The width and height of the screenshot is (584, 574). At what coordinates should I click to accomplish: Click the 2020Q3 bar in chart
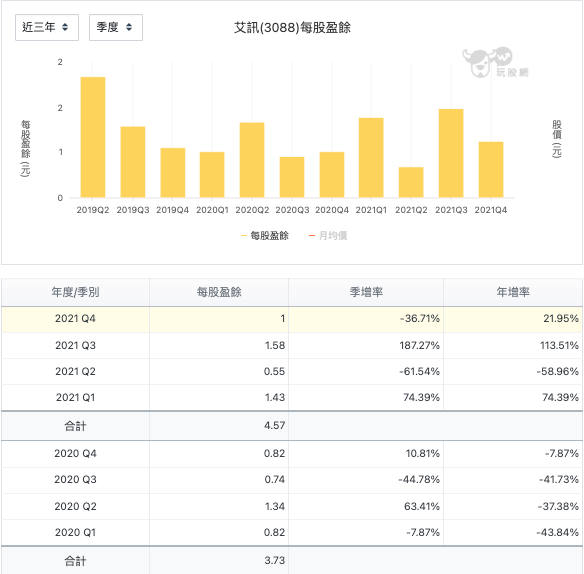[292, 177]
